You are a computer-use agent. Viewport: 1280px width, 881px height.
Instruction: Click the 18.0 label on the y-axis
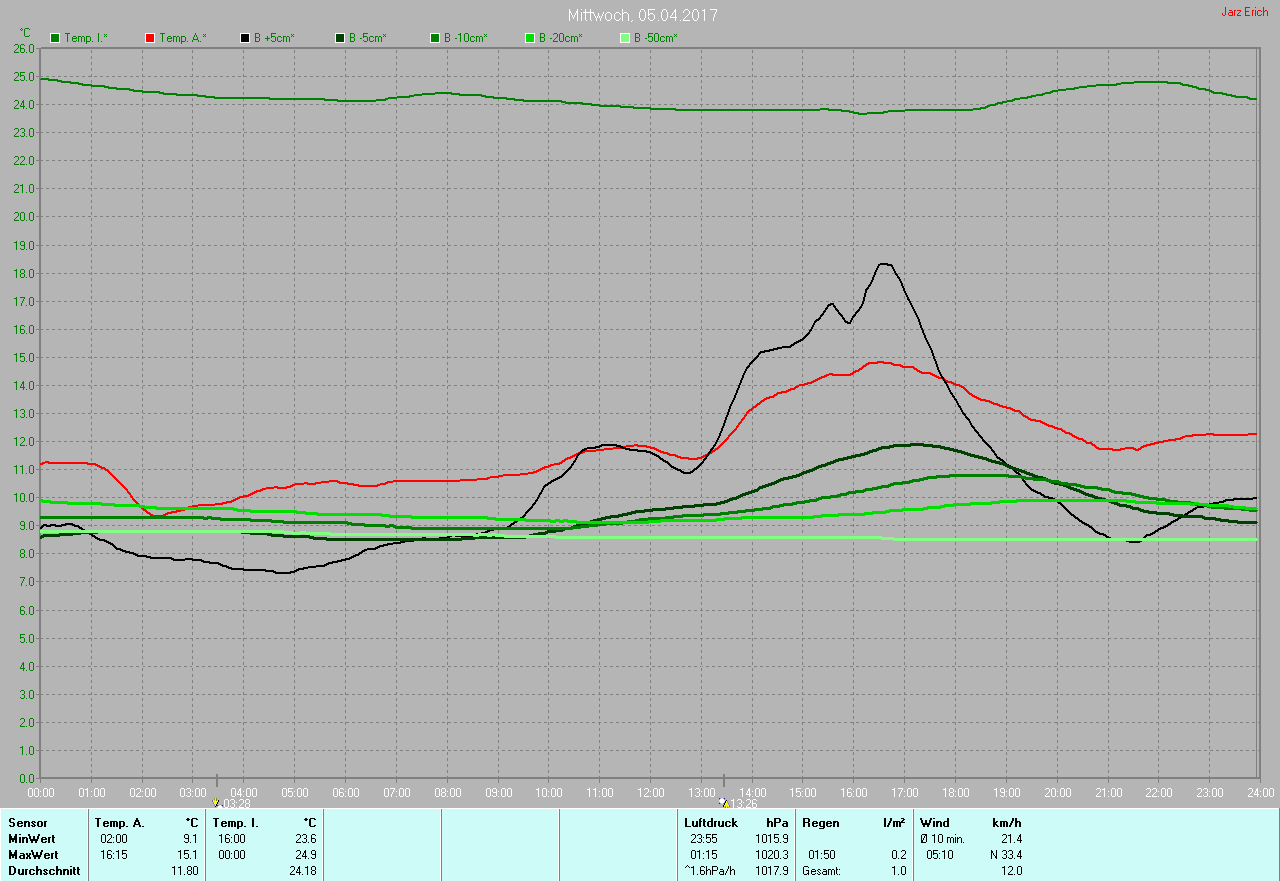click(x=24, y=273)
